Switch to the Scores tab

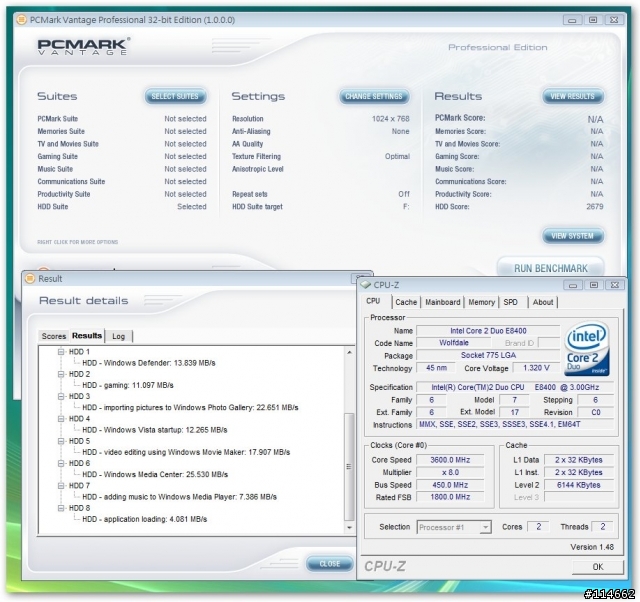coord(53,336)
